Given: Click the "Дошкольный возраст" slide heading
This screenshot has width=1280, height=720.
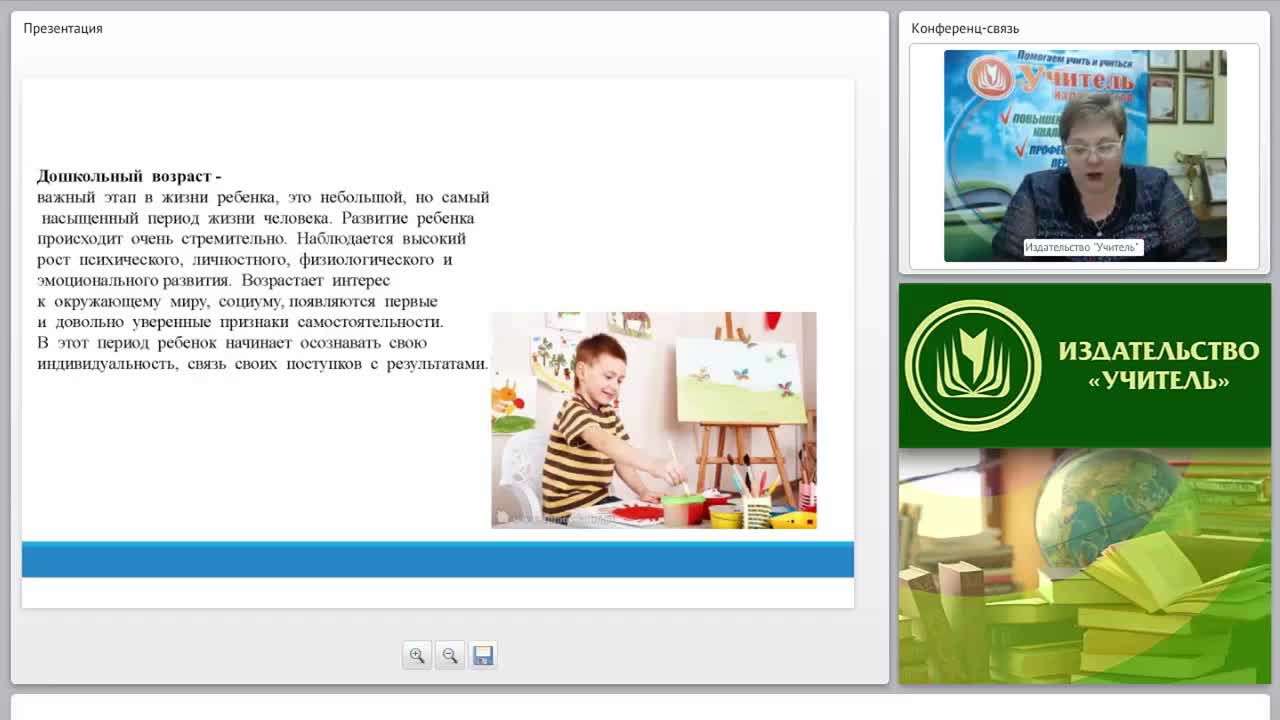Looking at the screenshot, I should 129,176.
